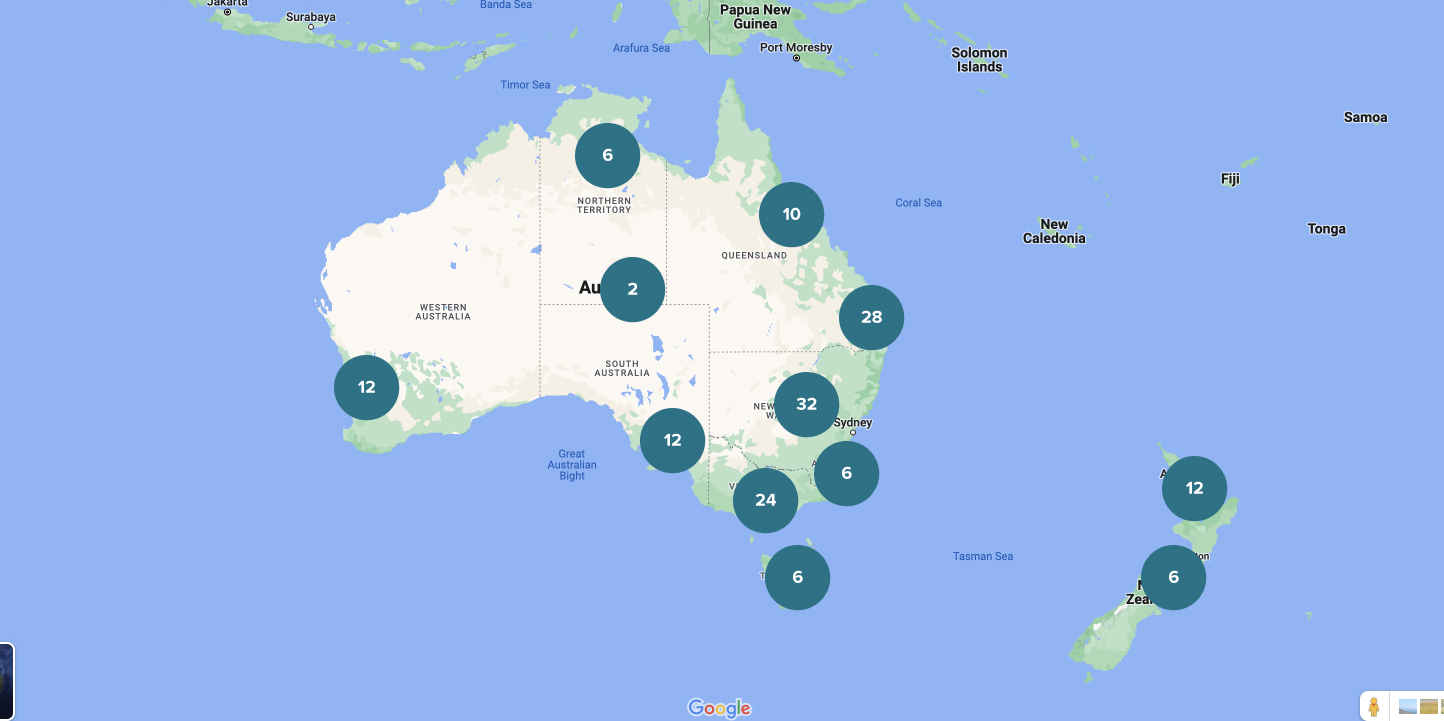Open the 2 cluster in central Australia
The image size is (1444, 721).
[632, 289]
